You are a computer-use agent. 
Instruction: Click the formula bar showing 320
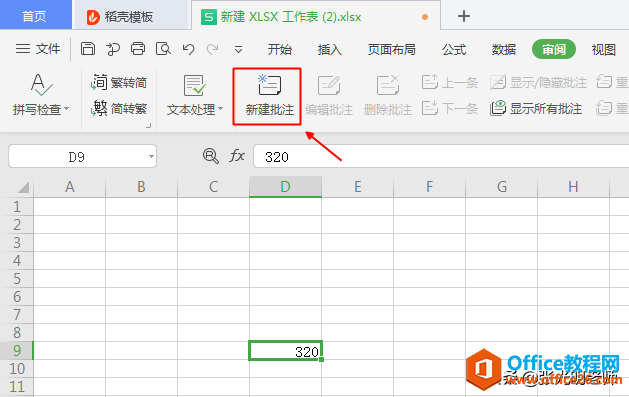point(440,156)
